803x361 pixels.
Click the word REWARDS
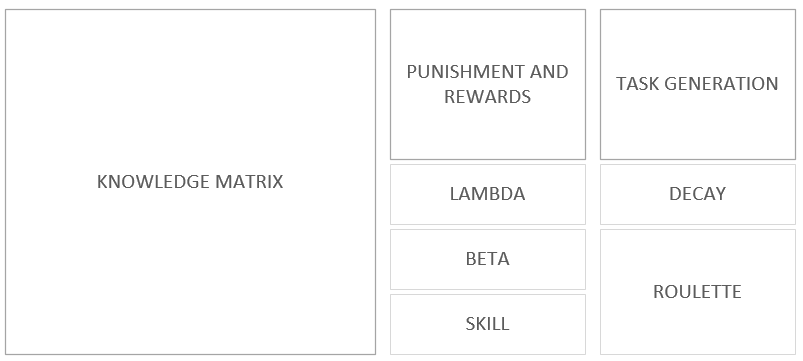coord(488,97)
